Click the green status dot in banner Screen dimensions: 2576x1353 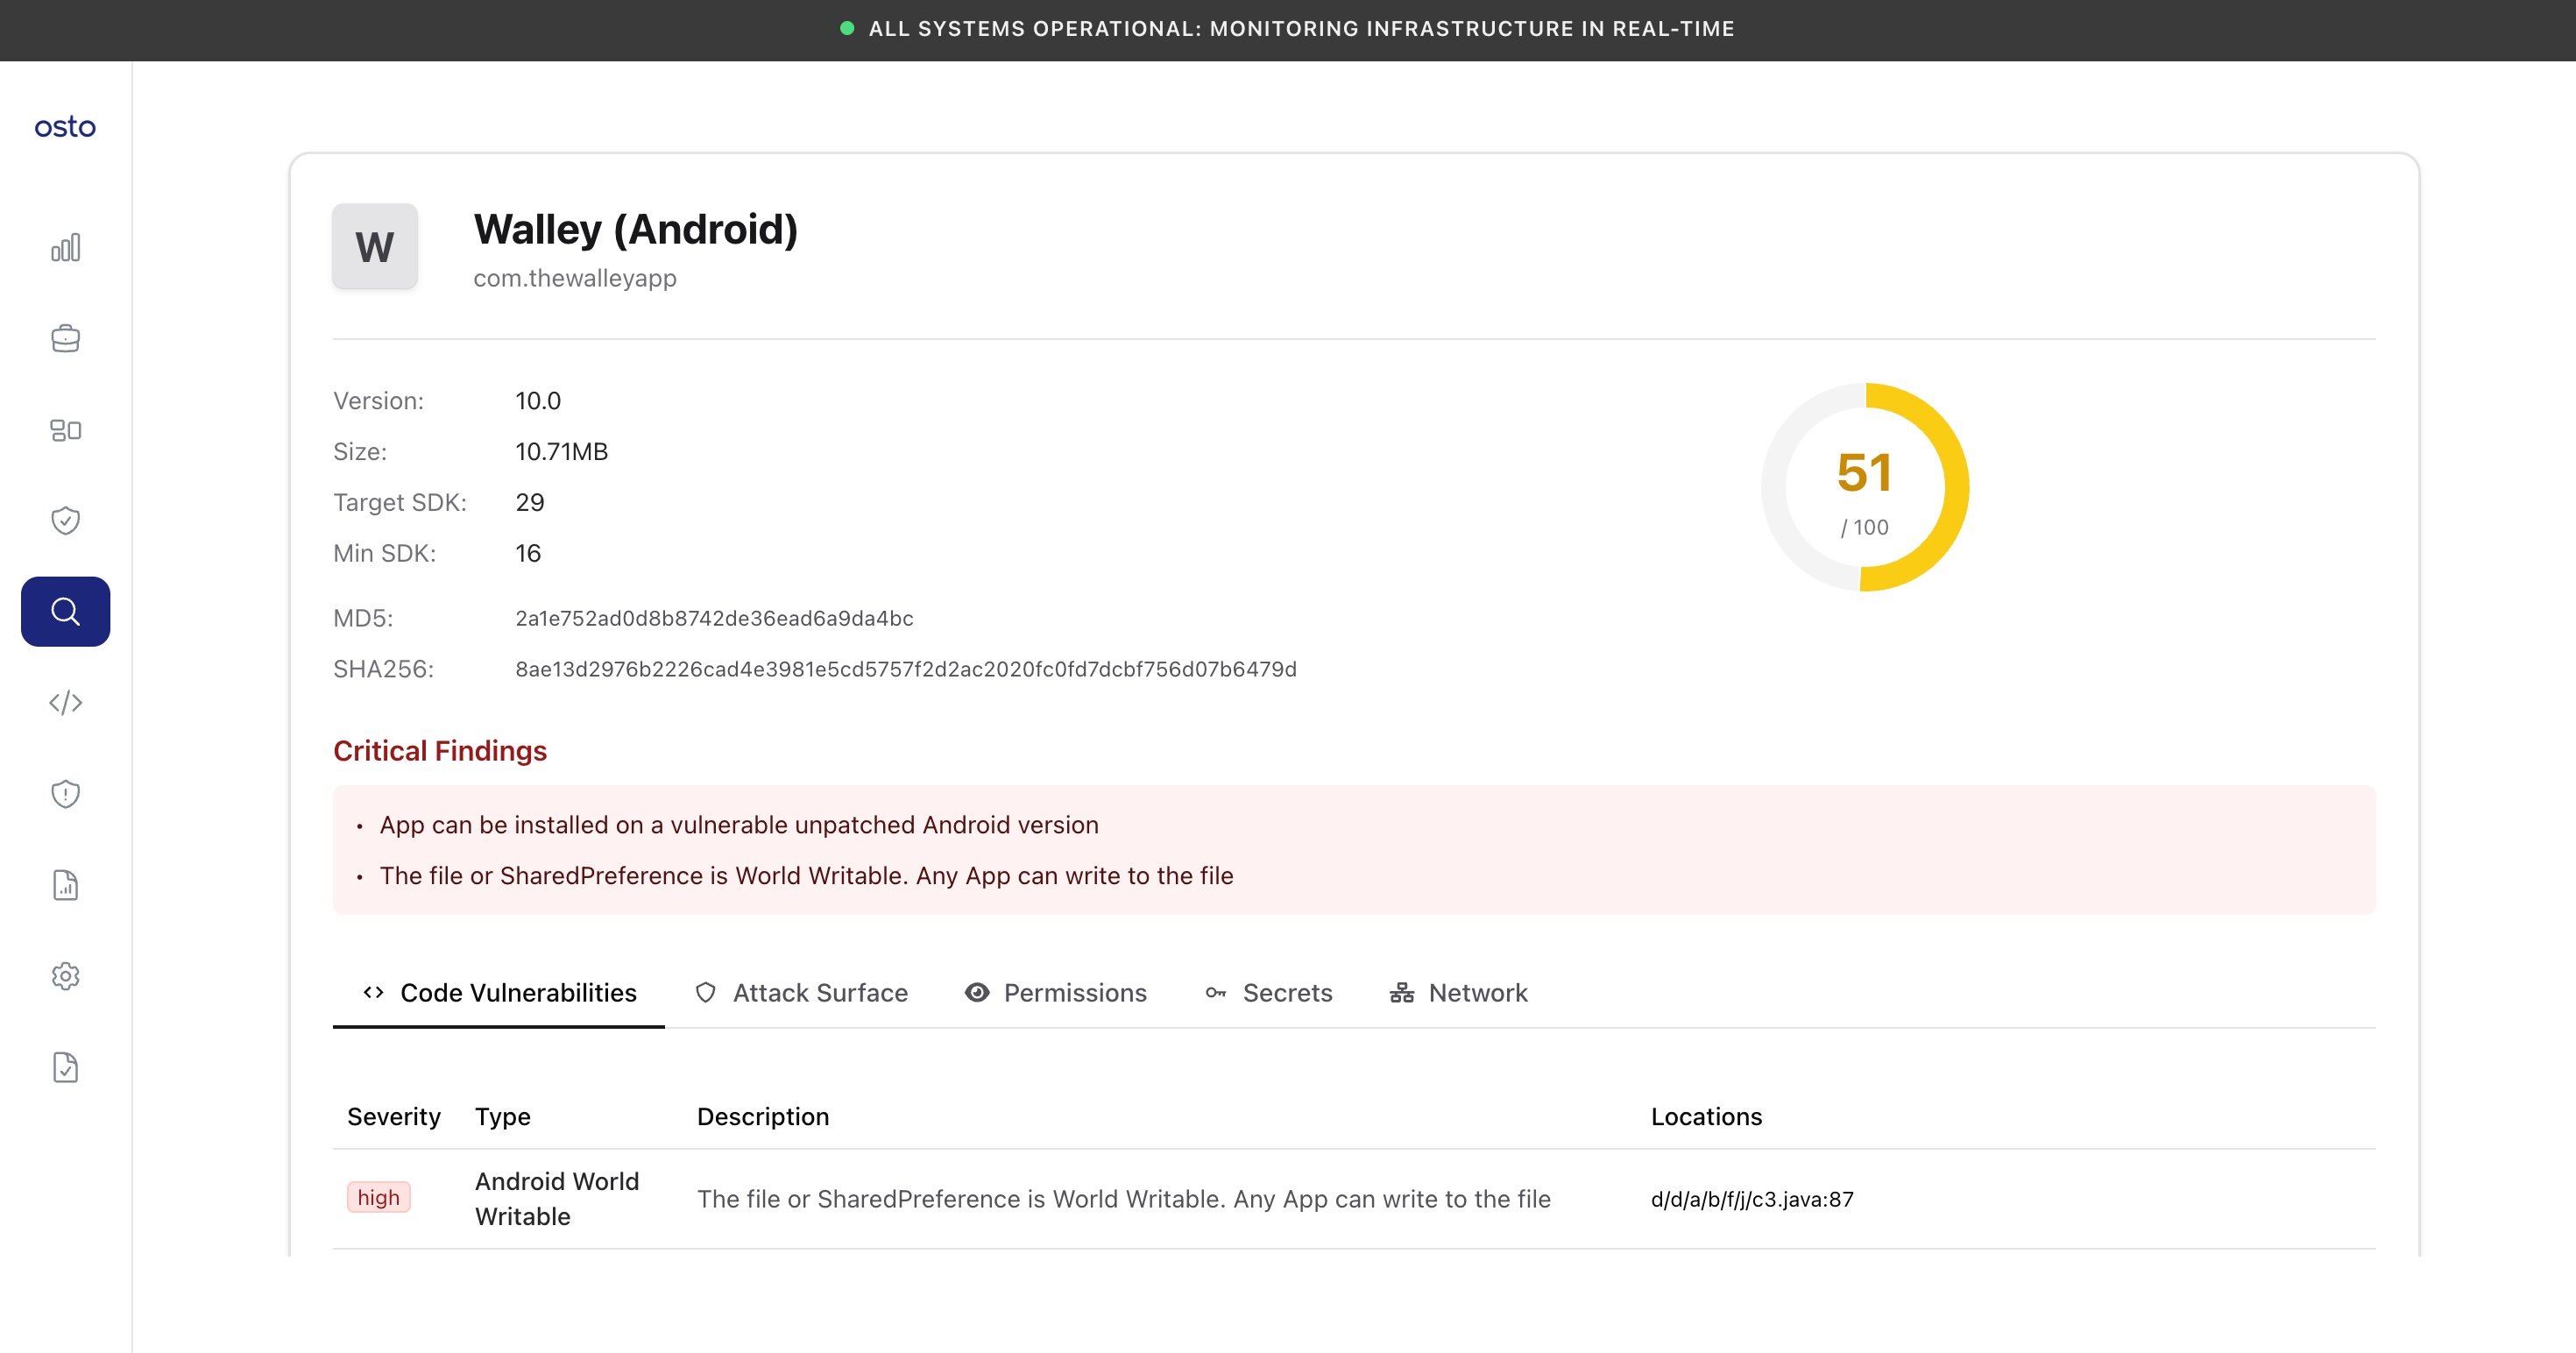847,29
